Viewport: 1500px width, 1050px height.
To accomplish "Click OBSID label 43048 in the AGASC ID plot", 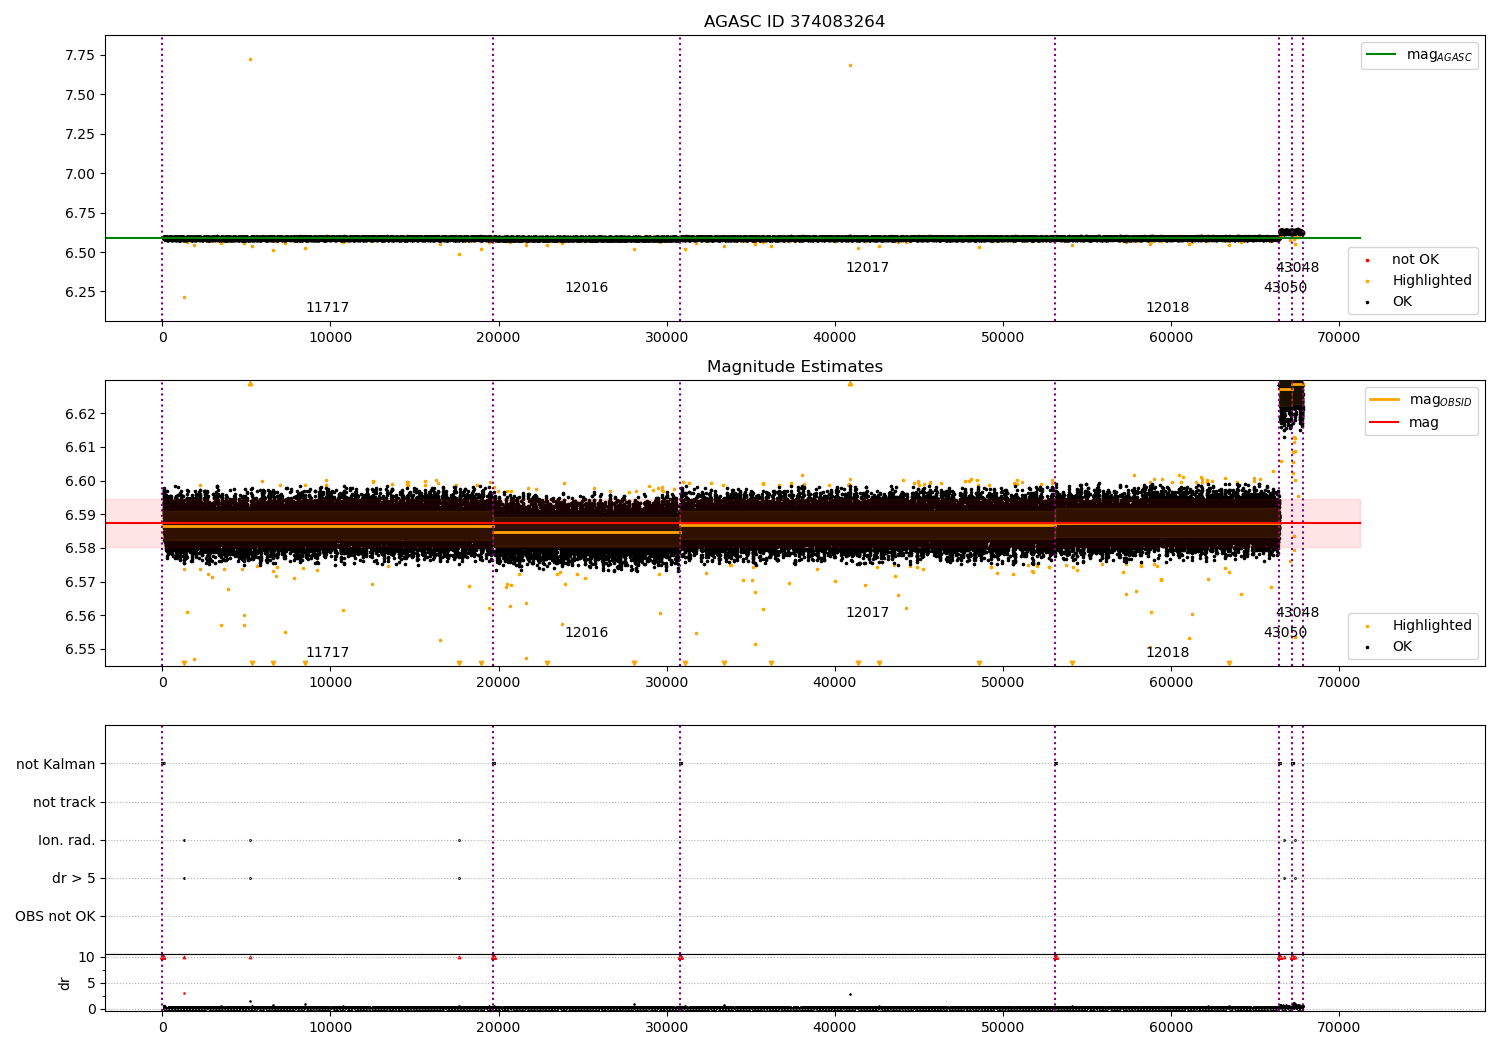I will point(1297,268).
